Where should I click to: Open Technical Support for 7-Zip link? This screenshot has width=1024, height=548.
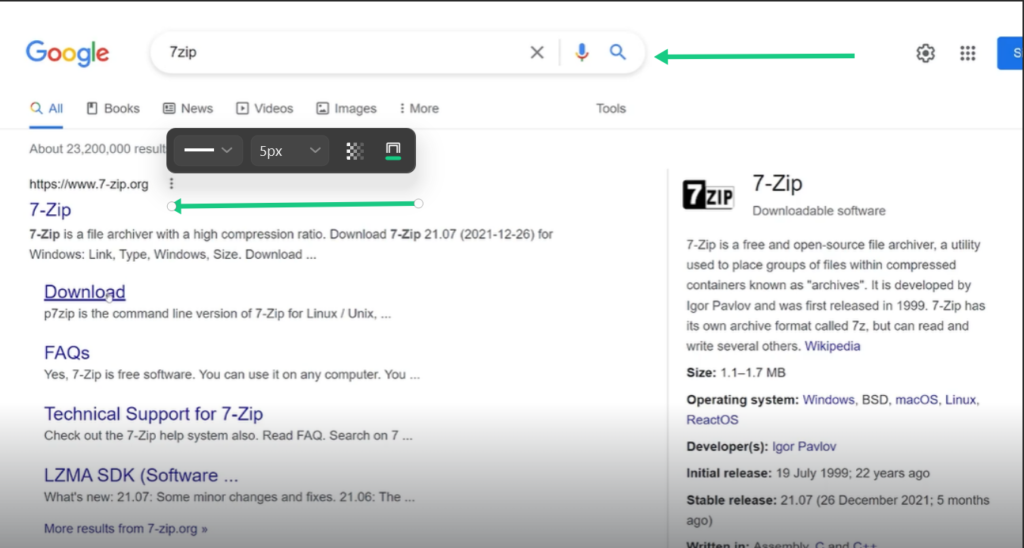[153, 414]
